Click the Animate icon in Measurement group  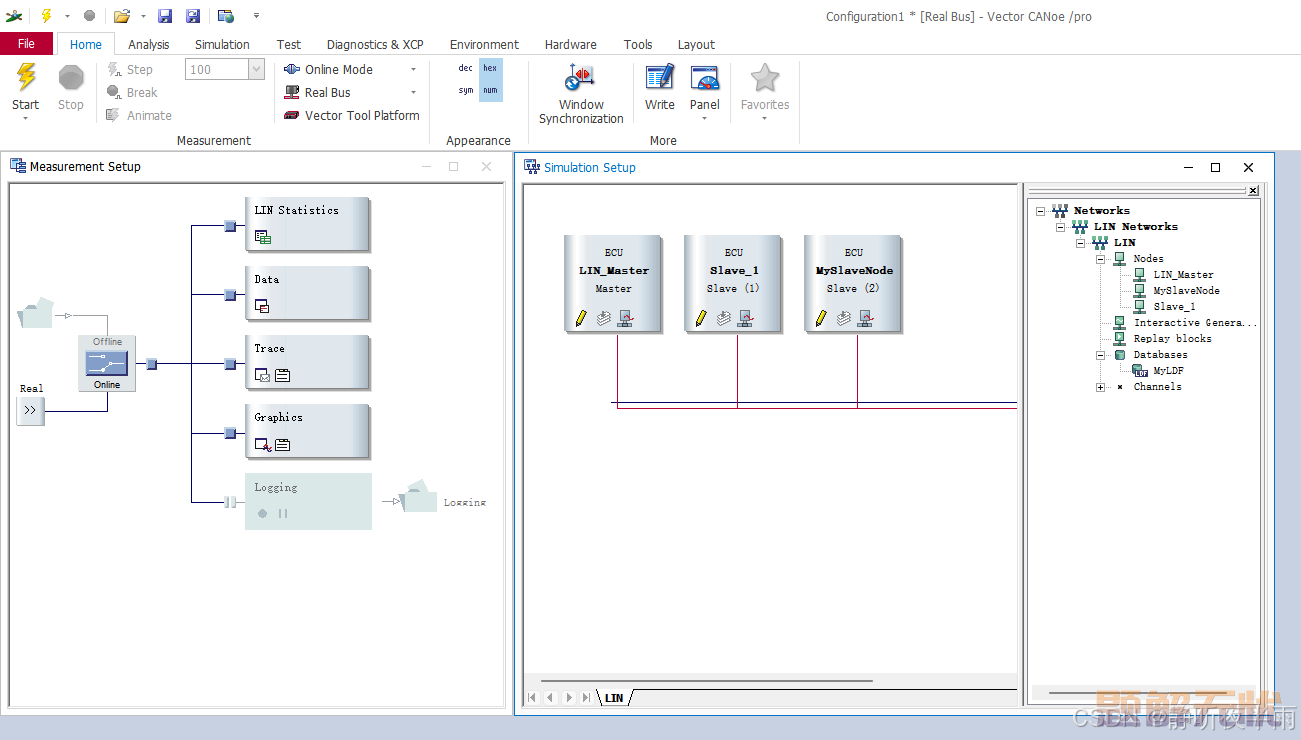click(114, 115)
